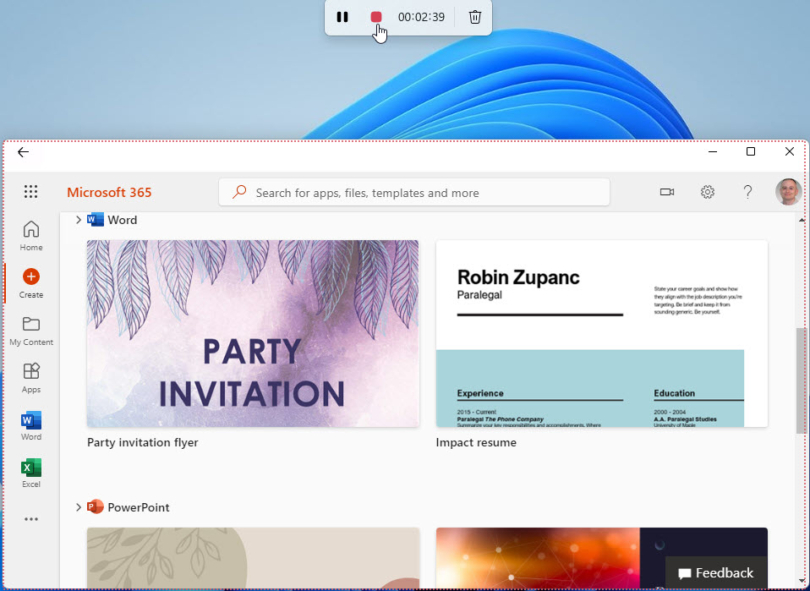Image resolution: width=810 pixels, height=591 pixels.
Task: Pause the screen recording
Action: coord(343,17)
